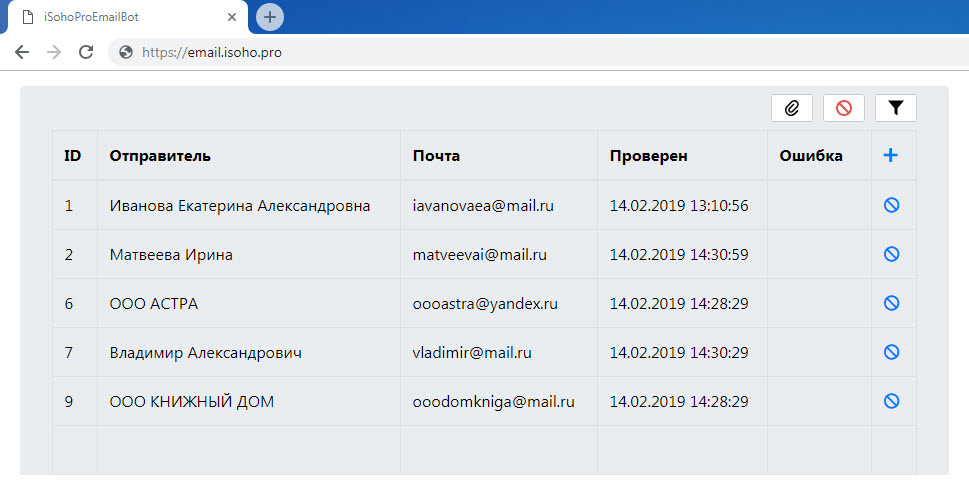
Task: Click the red block button in toolbar
Action: click(x=843, y=108)
